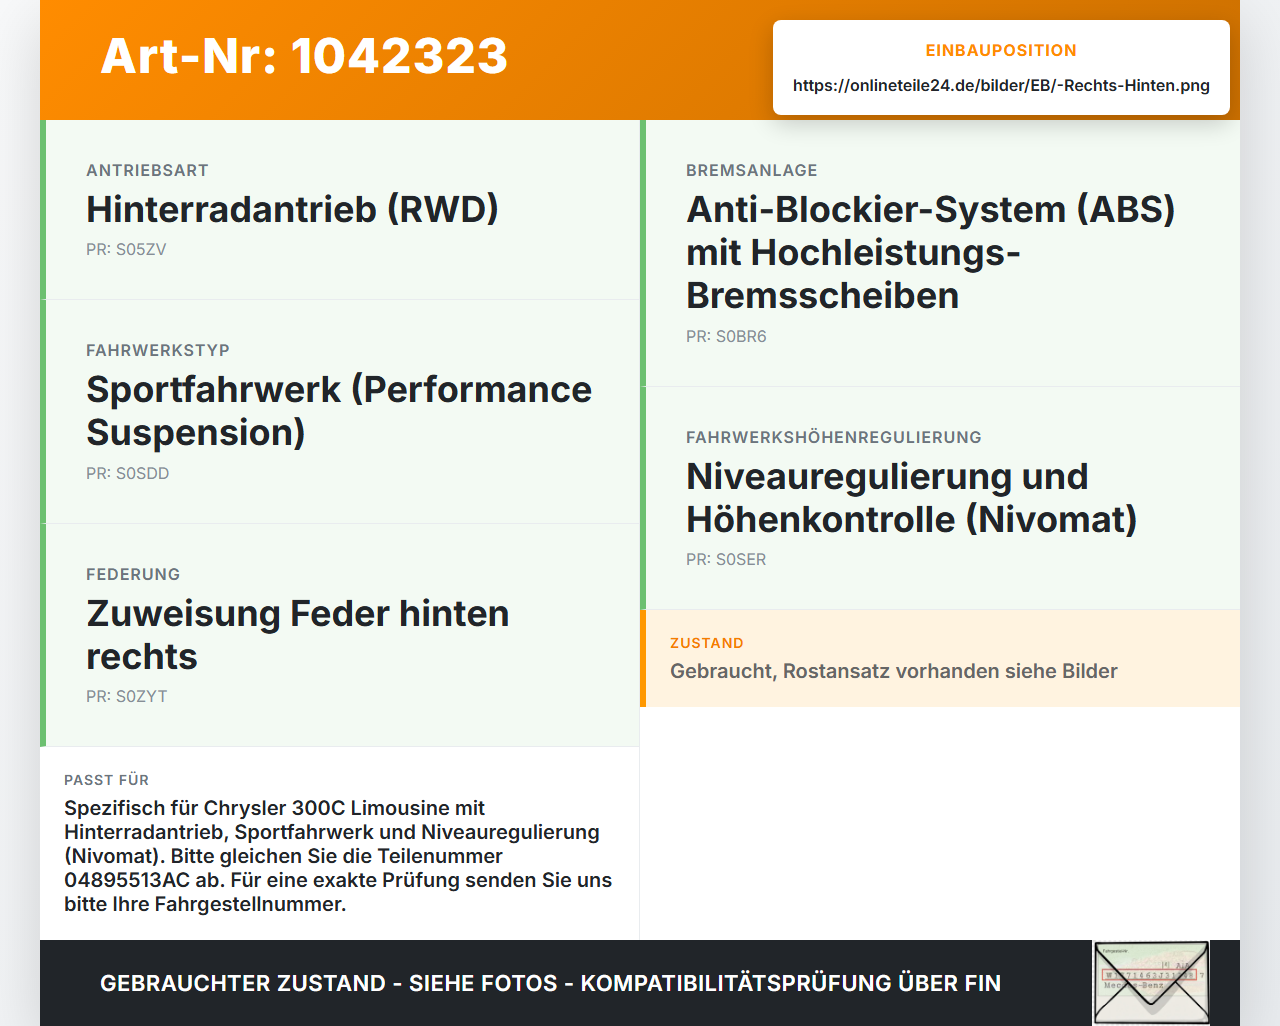This screenshot has height=1026, width=1280.
Task: Click the Passt für compatibility description
Action: click(x=339, y=856)
